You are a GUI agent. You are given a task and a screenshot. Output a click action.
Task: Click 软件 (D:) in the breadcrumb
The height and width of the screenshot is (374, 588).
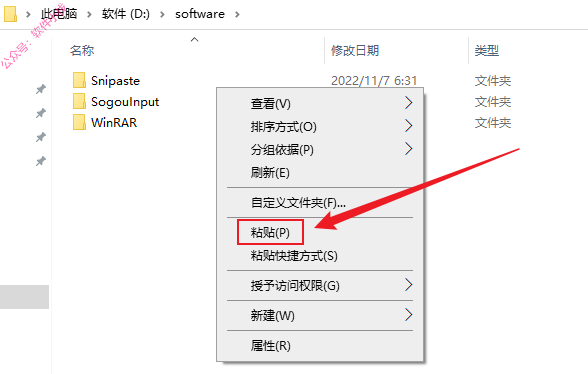[126, 14]
